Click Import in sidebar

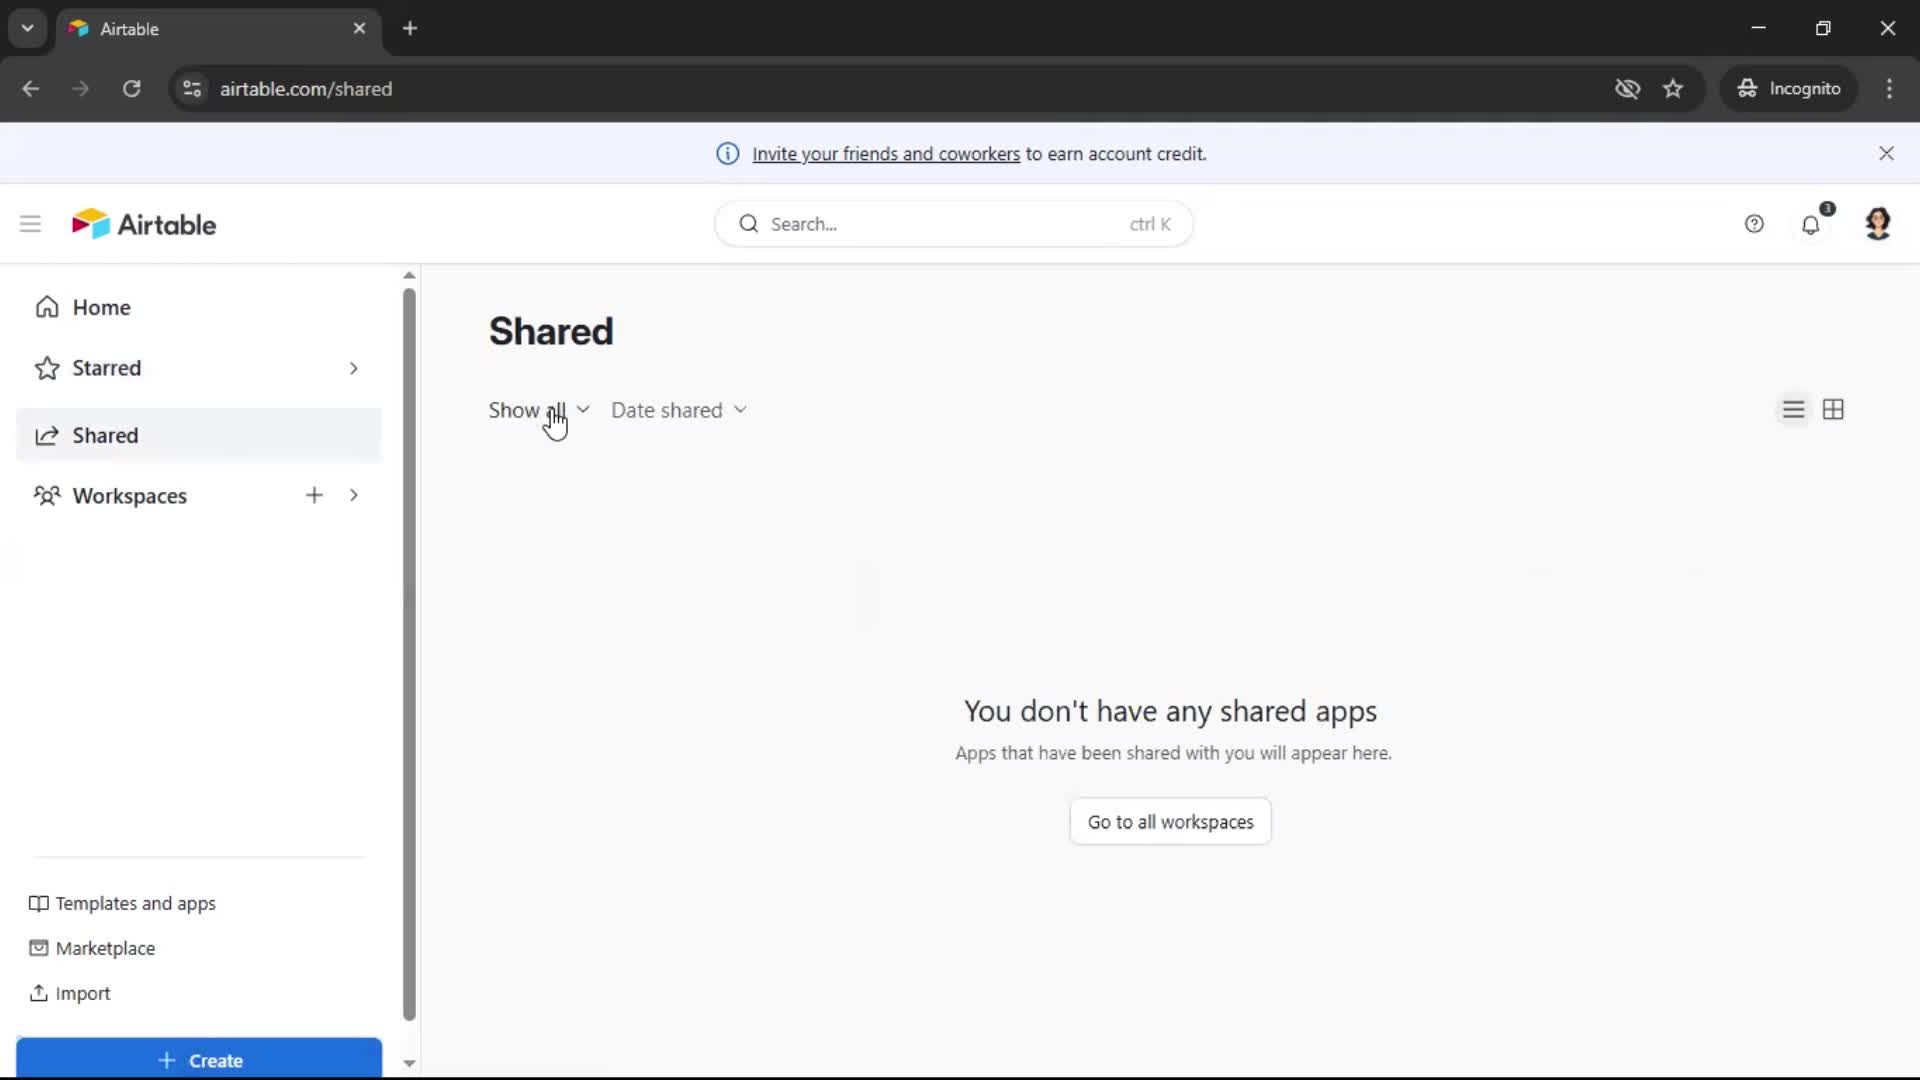(x=70, y=993)
